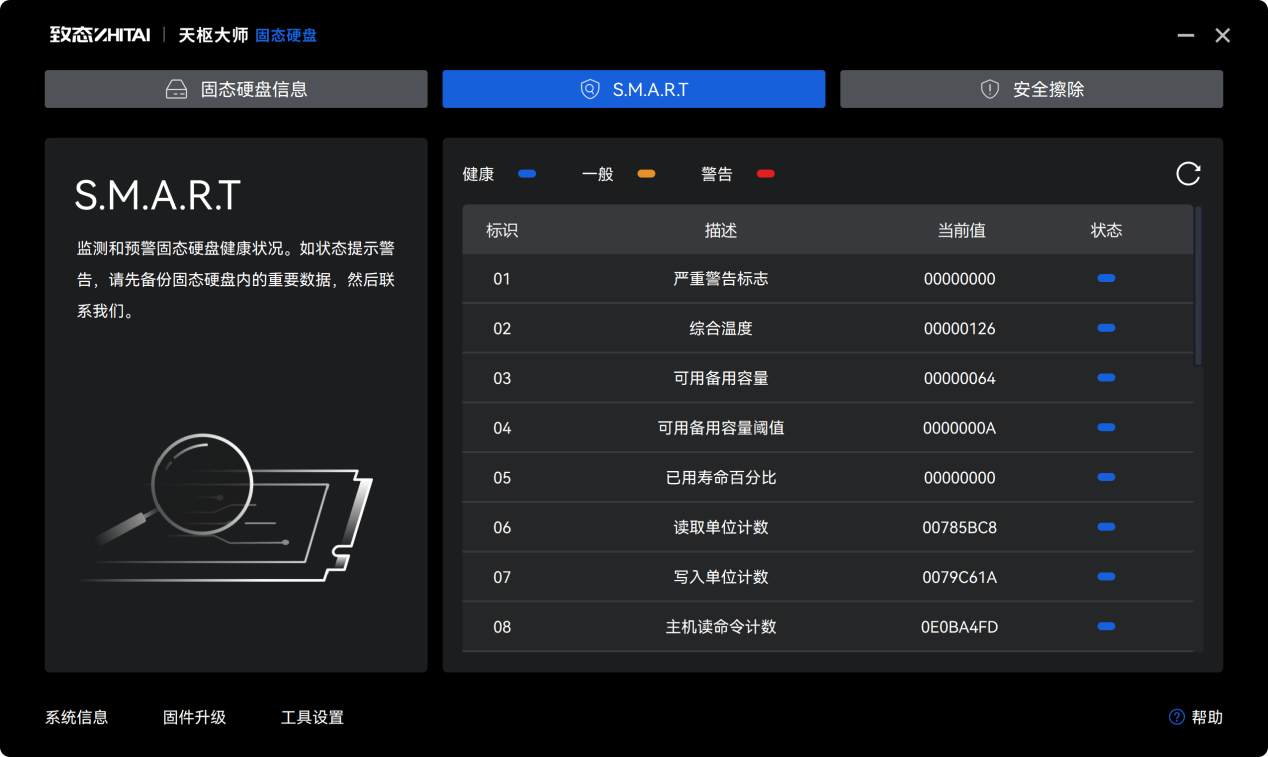Click the 状态 column header
1268x757 pixels.
pyautogui.click(x=1106, y=230)
